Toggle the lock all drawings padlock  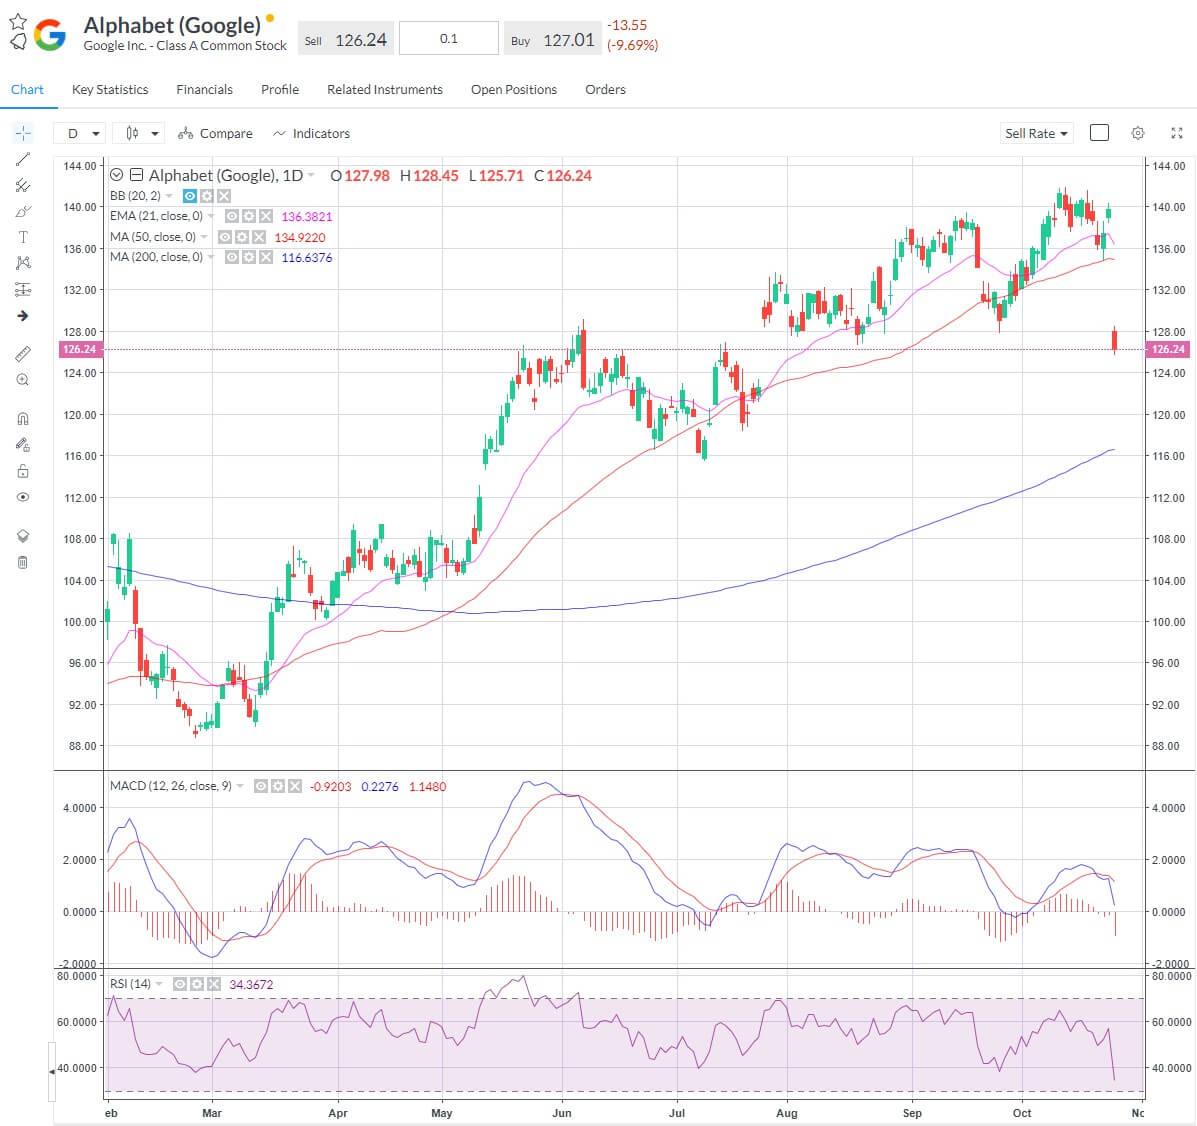click(23, 471)
